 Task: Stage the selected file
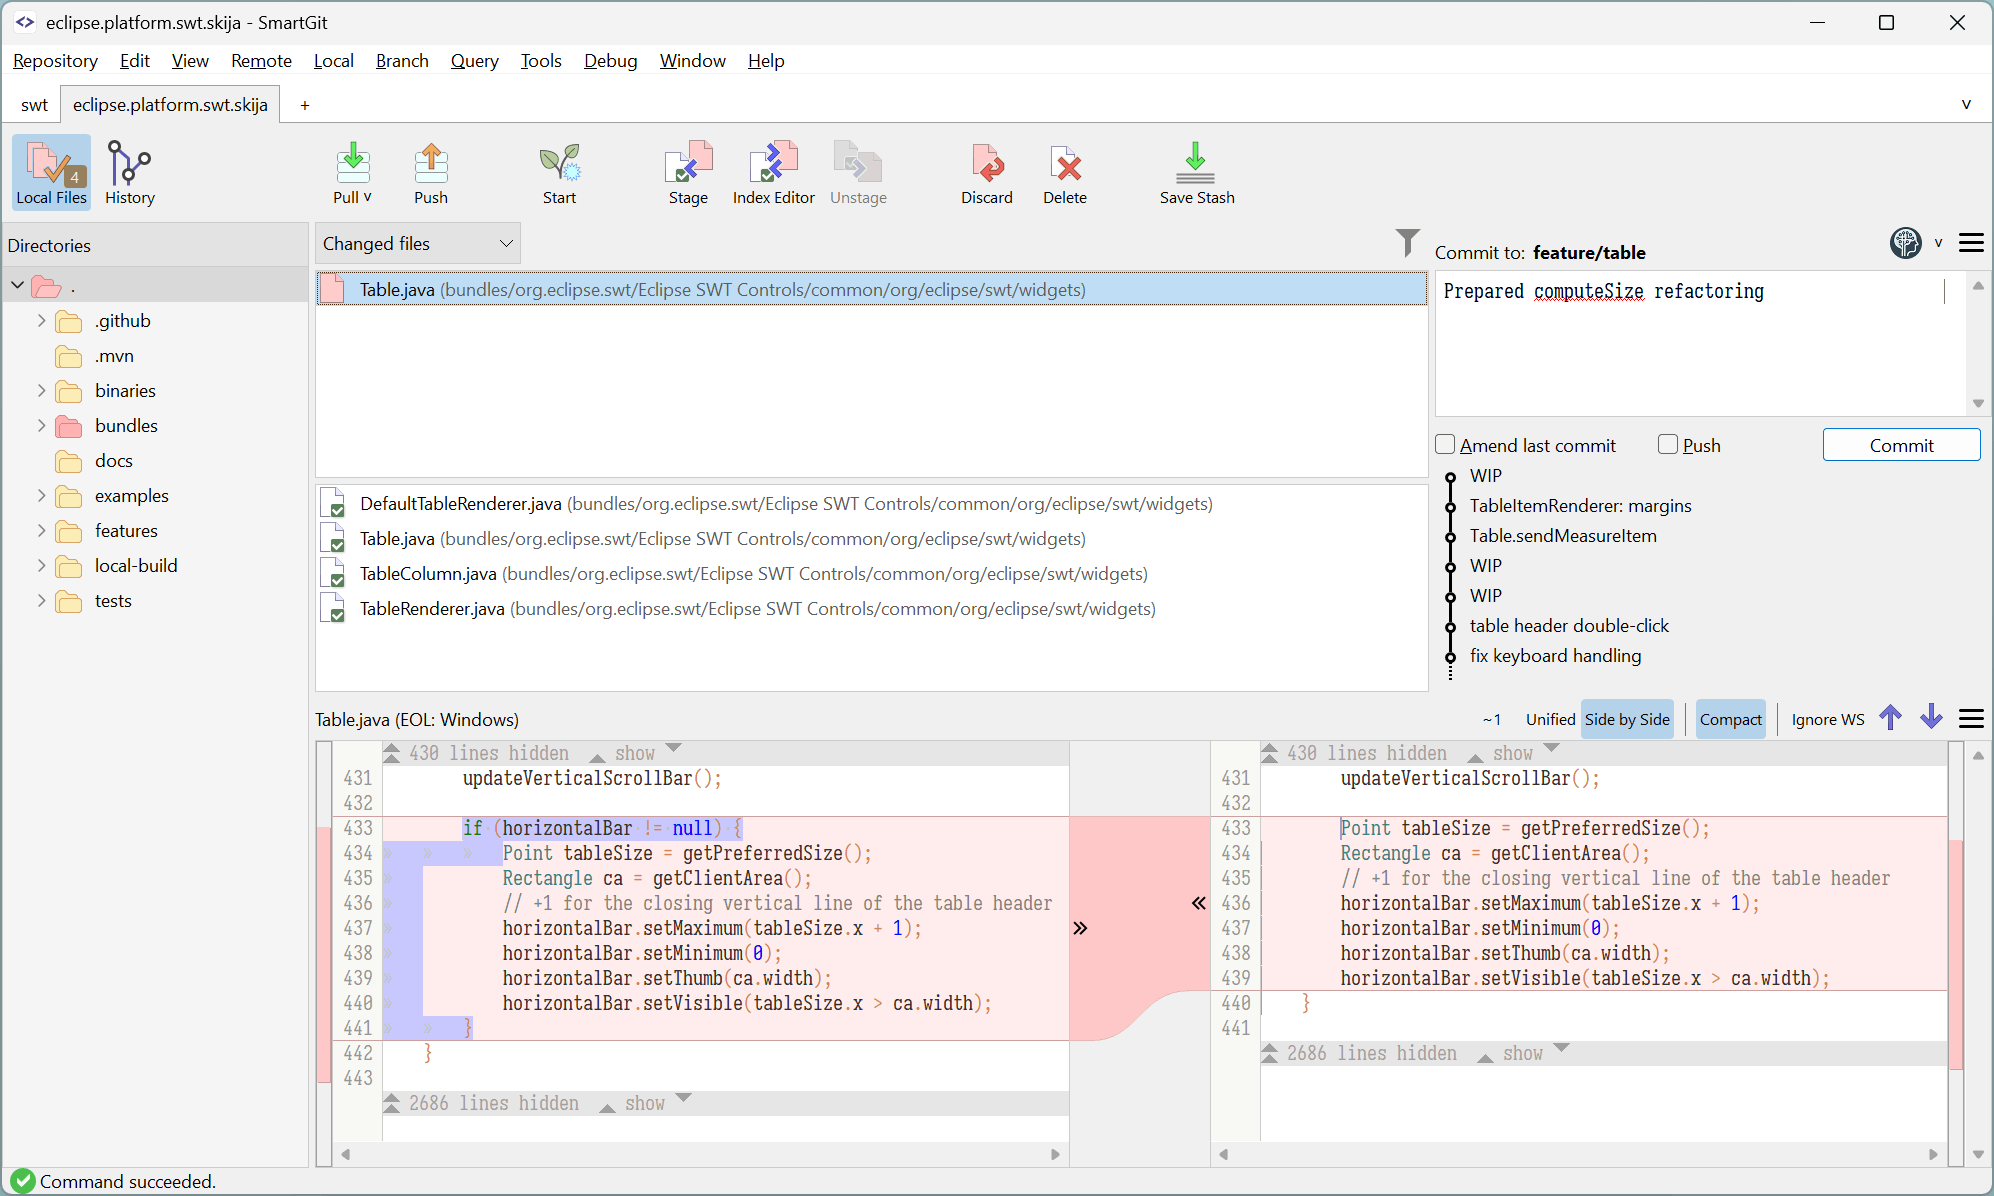click(687, 172)
